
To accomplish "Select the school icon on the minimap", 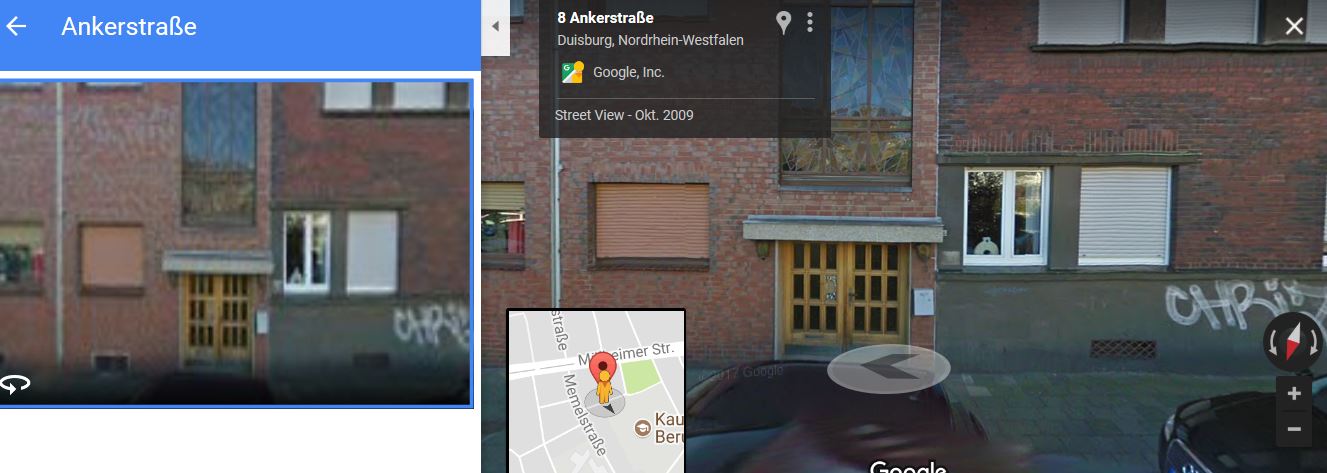I will point(642,428).
